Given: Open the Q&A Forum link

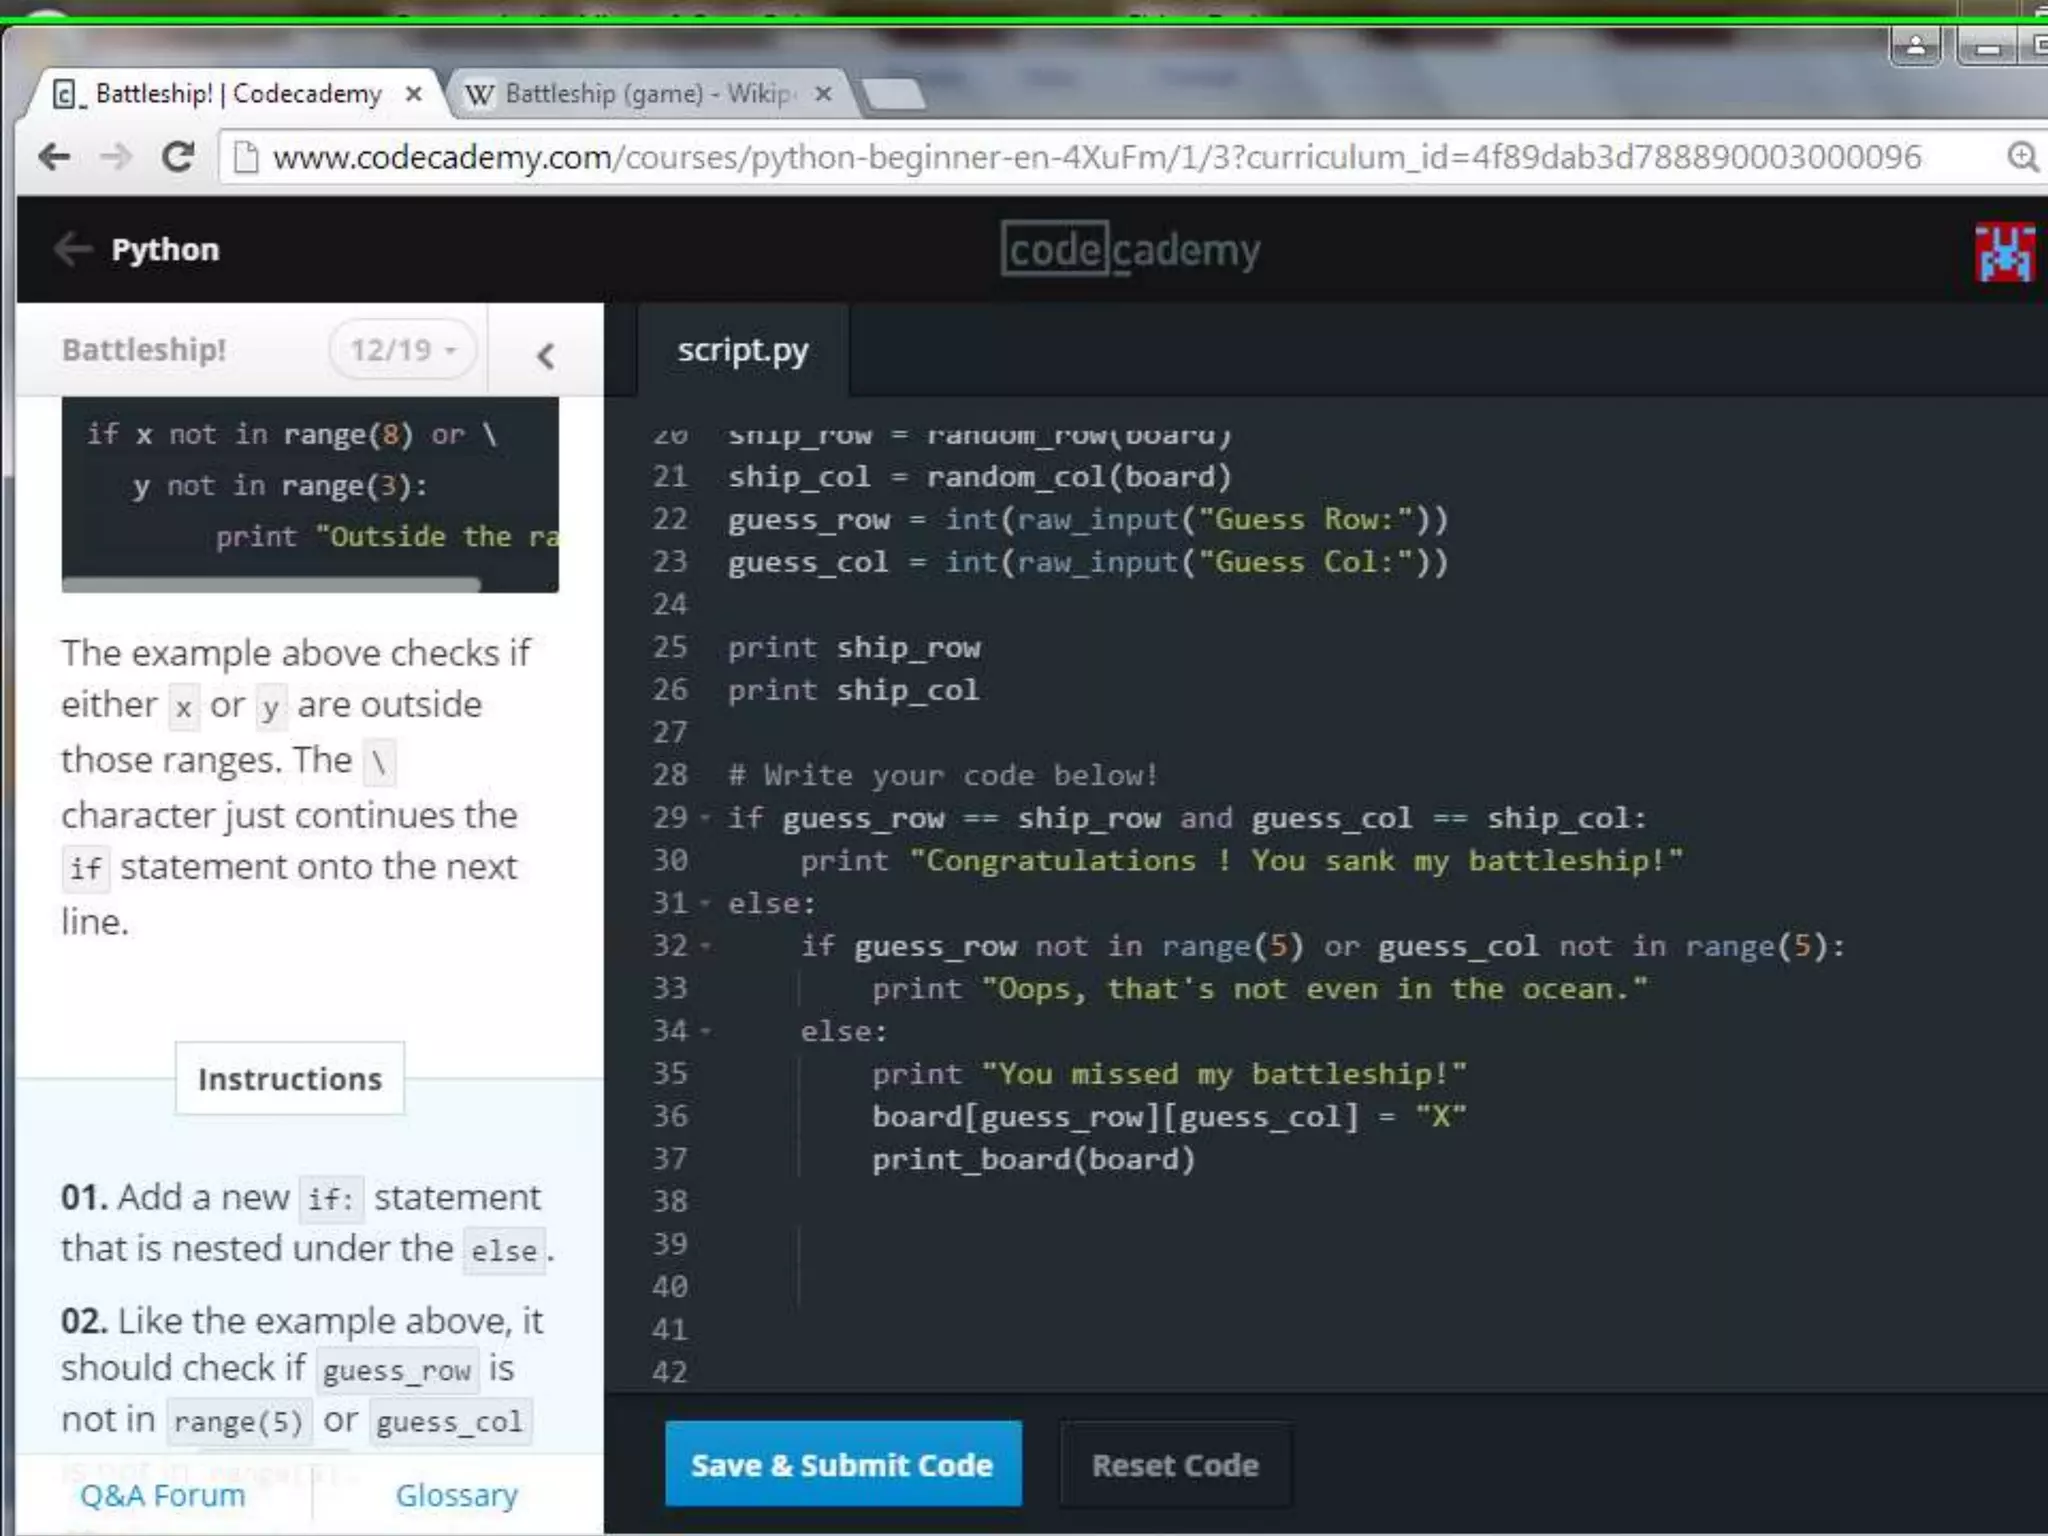Looking at the screenshot, I should (162, 1495).
